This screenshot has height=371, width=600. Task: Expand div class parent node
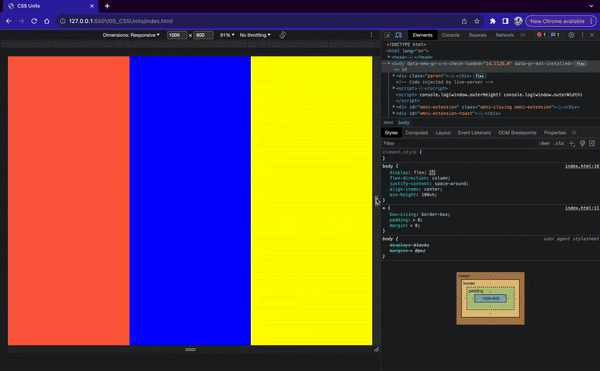tap(394, 76)
